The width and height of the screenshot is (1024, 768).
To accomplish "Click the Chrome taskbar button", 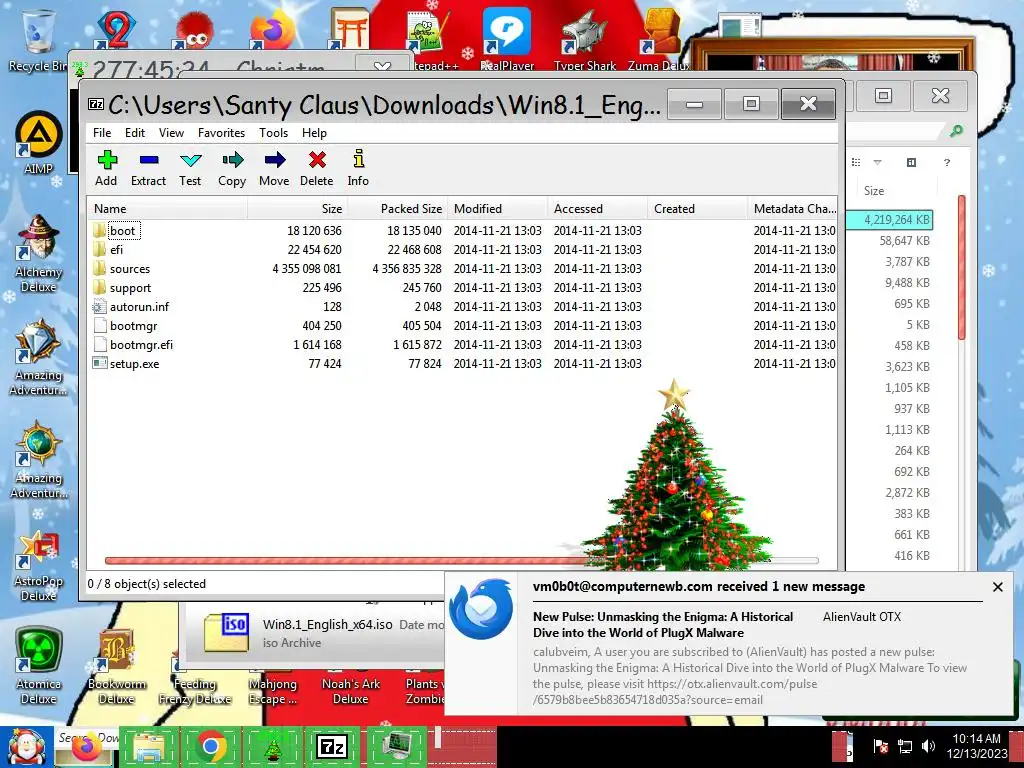I will coord(210,747).
